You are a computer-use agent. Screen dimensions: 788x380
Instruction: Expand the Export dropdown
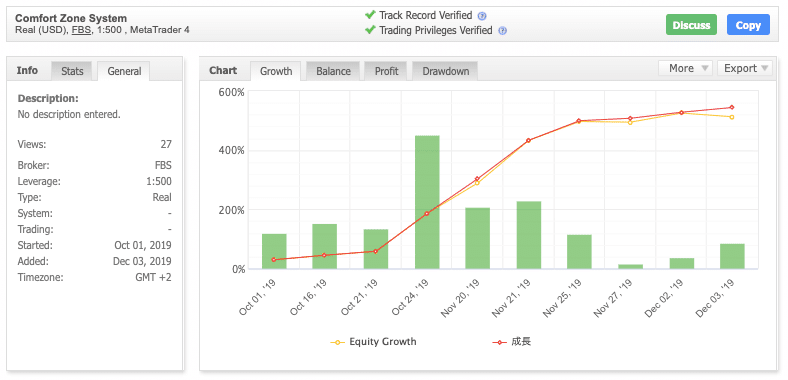pyautogui.click(x=745, y=68)
